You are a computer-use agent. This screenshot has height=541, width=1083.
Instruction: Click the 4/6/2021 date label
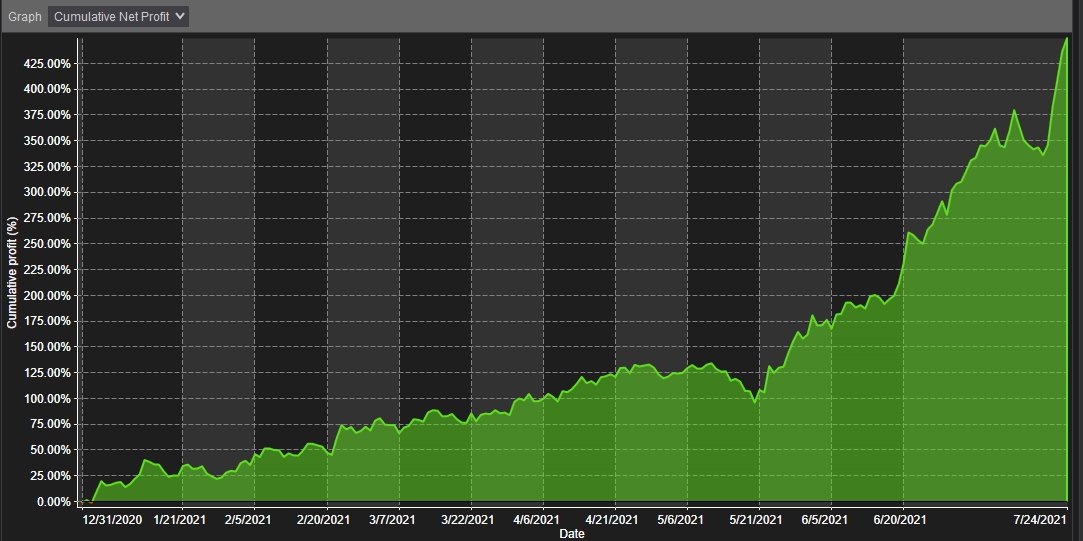tap(537, 520)
